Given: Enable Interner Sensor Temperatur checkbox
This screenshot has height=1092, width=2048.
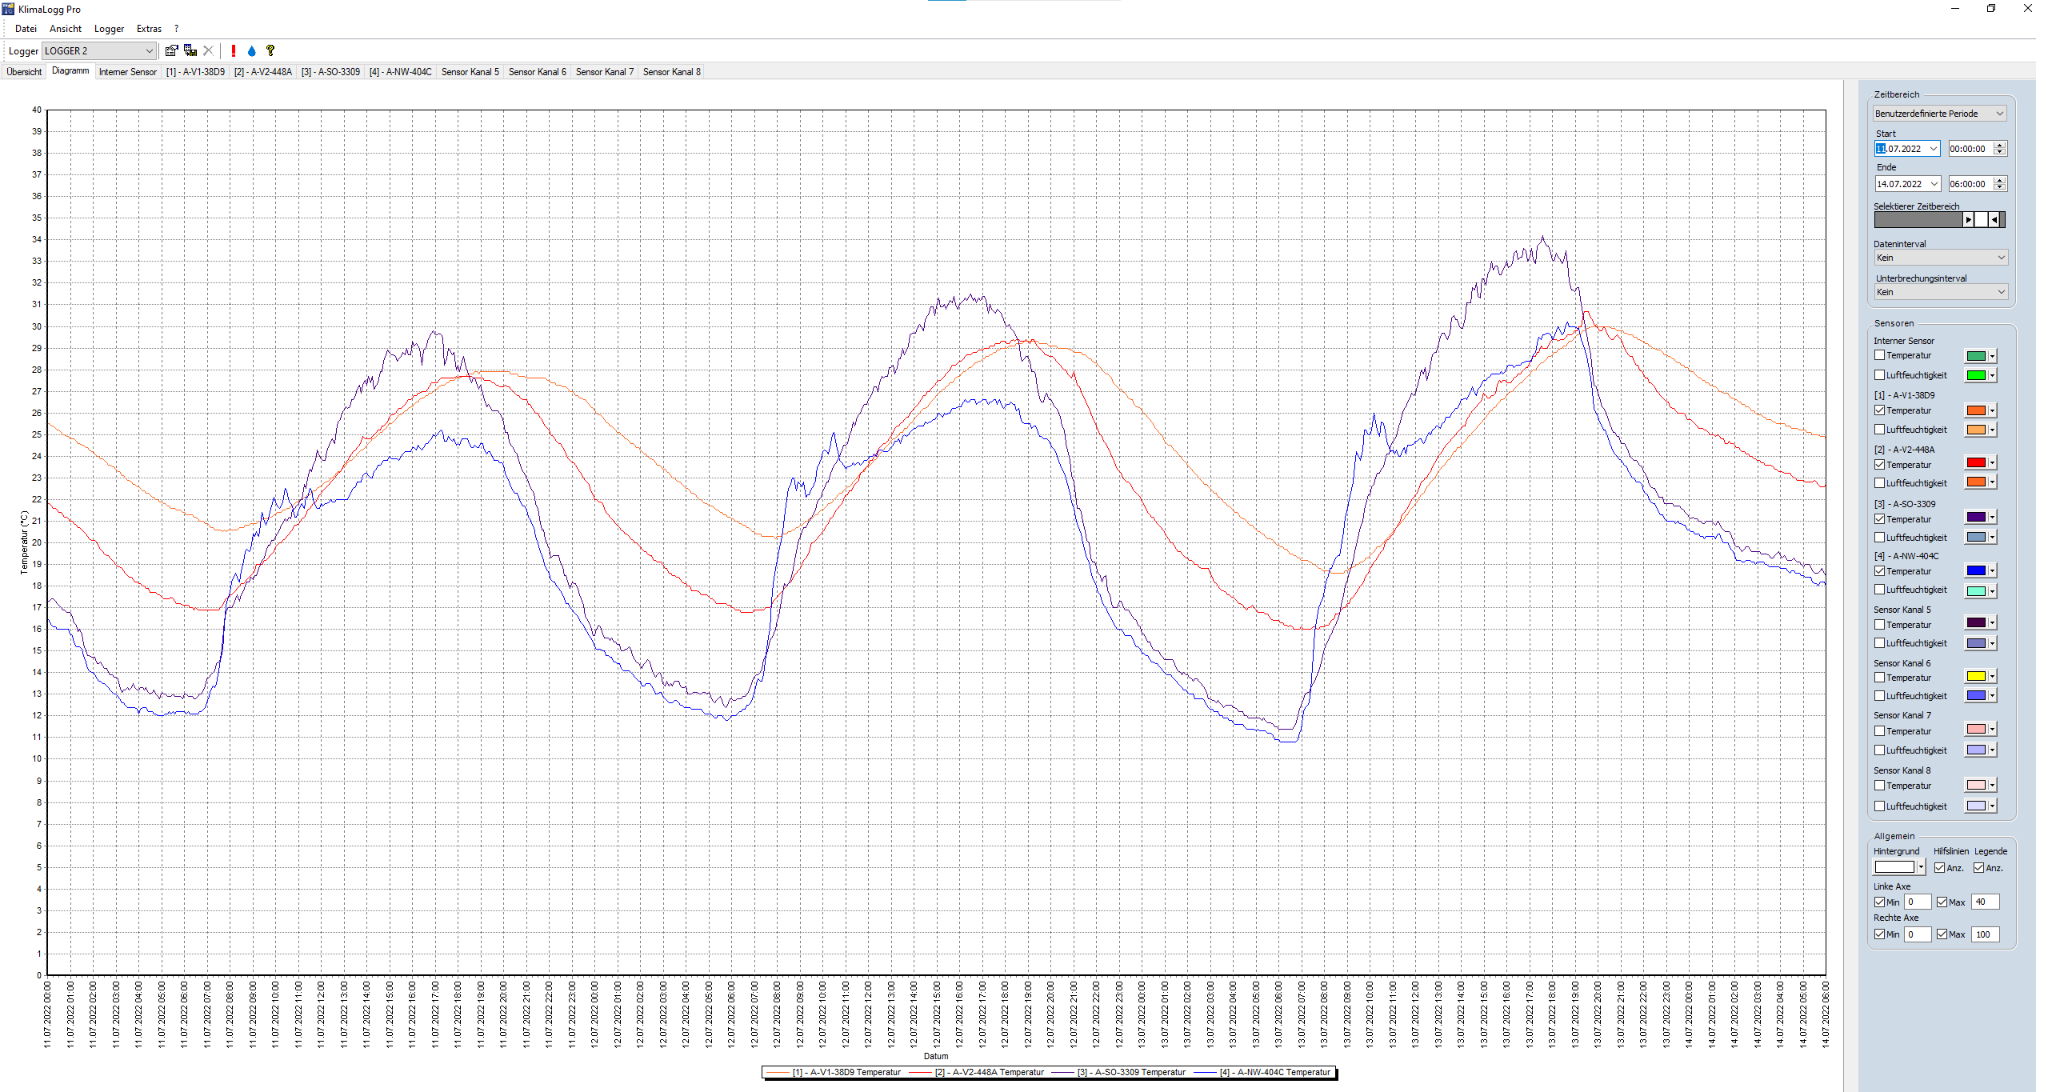Looking at the screenshot, I should coord(1879,355).
